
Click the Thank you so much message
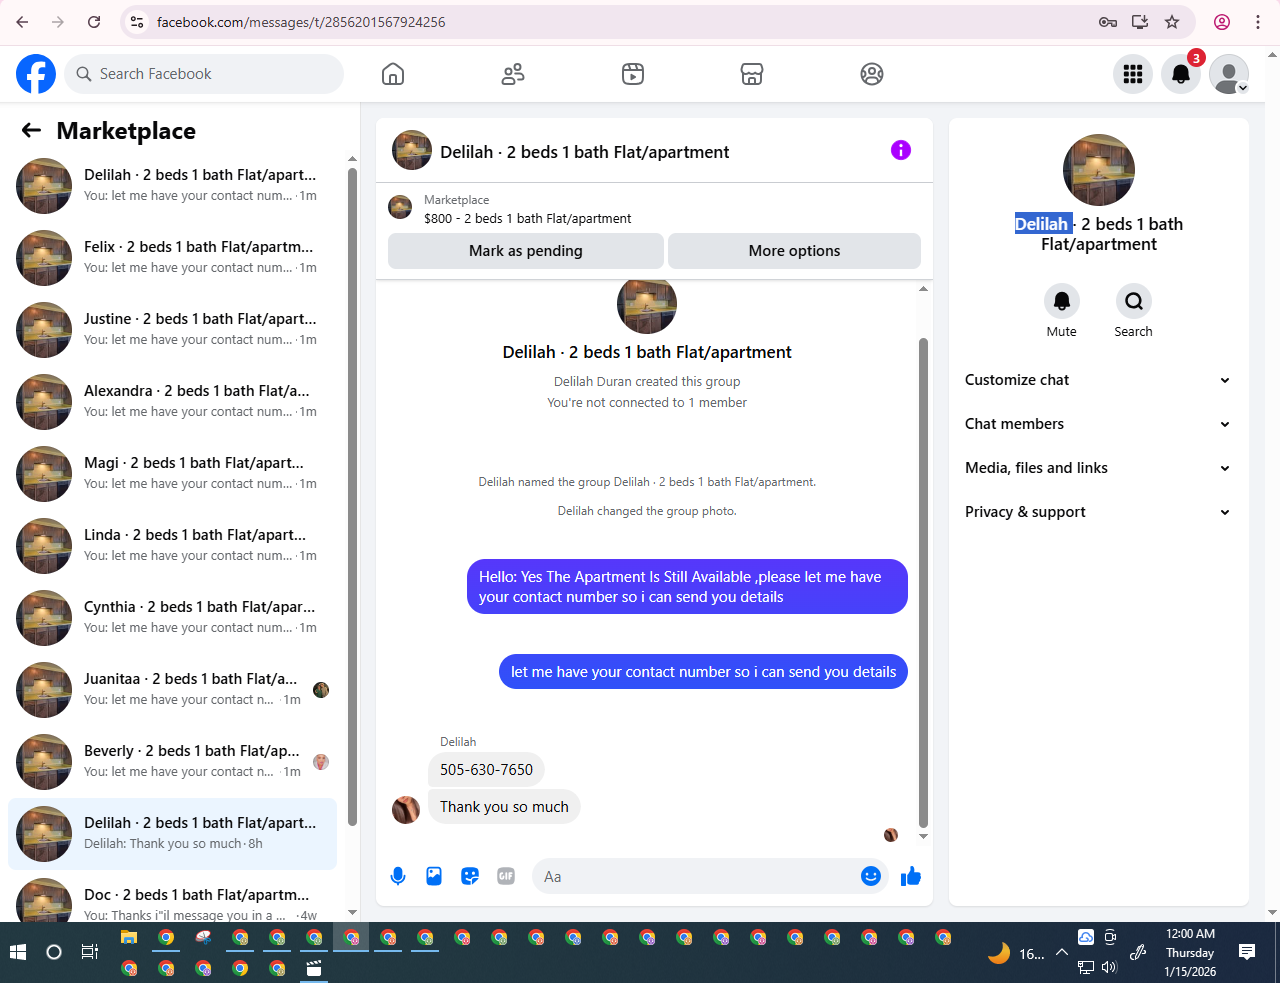(x=504, y=807)
